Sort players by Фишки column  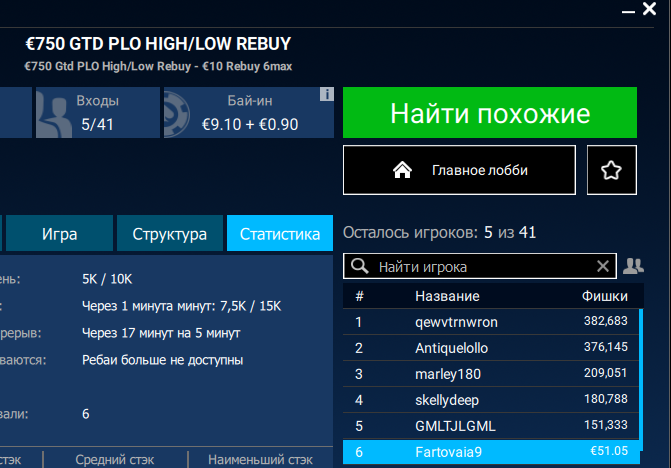[605, 296]
